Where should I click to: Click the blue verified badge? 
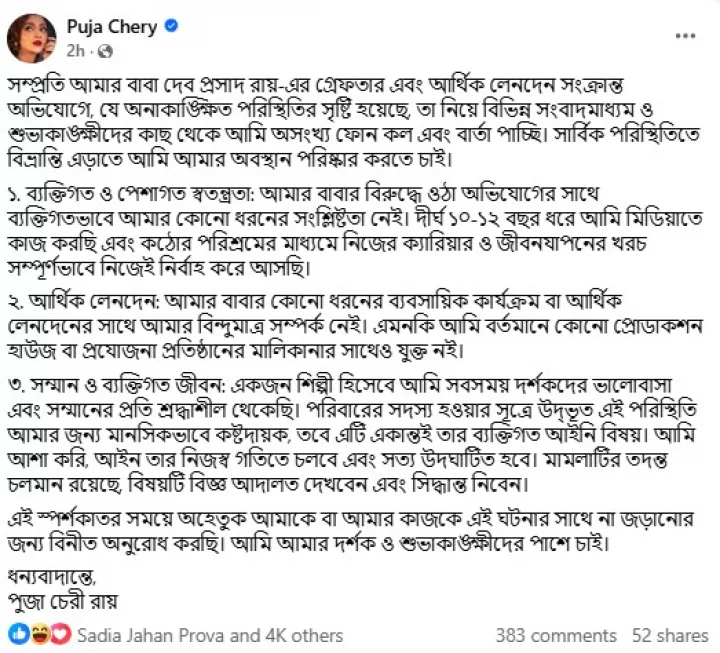pyautogui.click(x=171, y=27)
